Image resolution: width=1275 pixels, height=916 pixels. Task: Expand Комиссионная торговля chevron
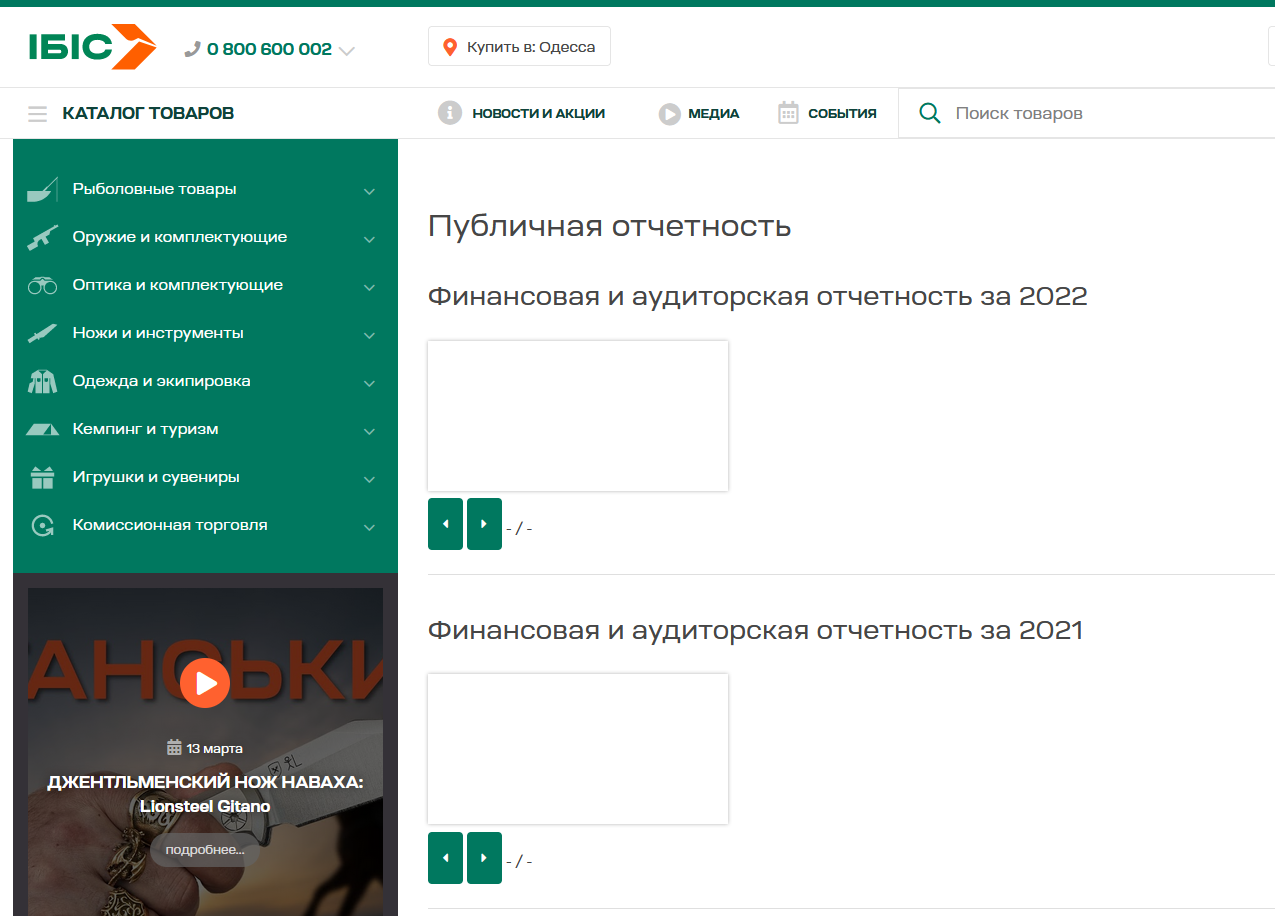(x=369, y=527)
